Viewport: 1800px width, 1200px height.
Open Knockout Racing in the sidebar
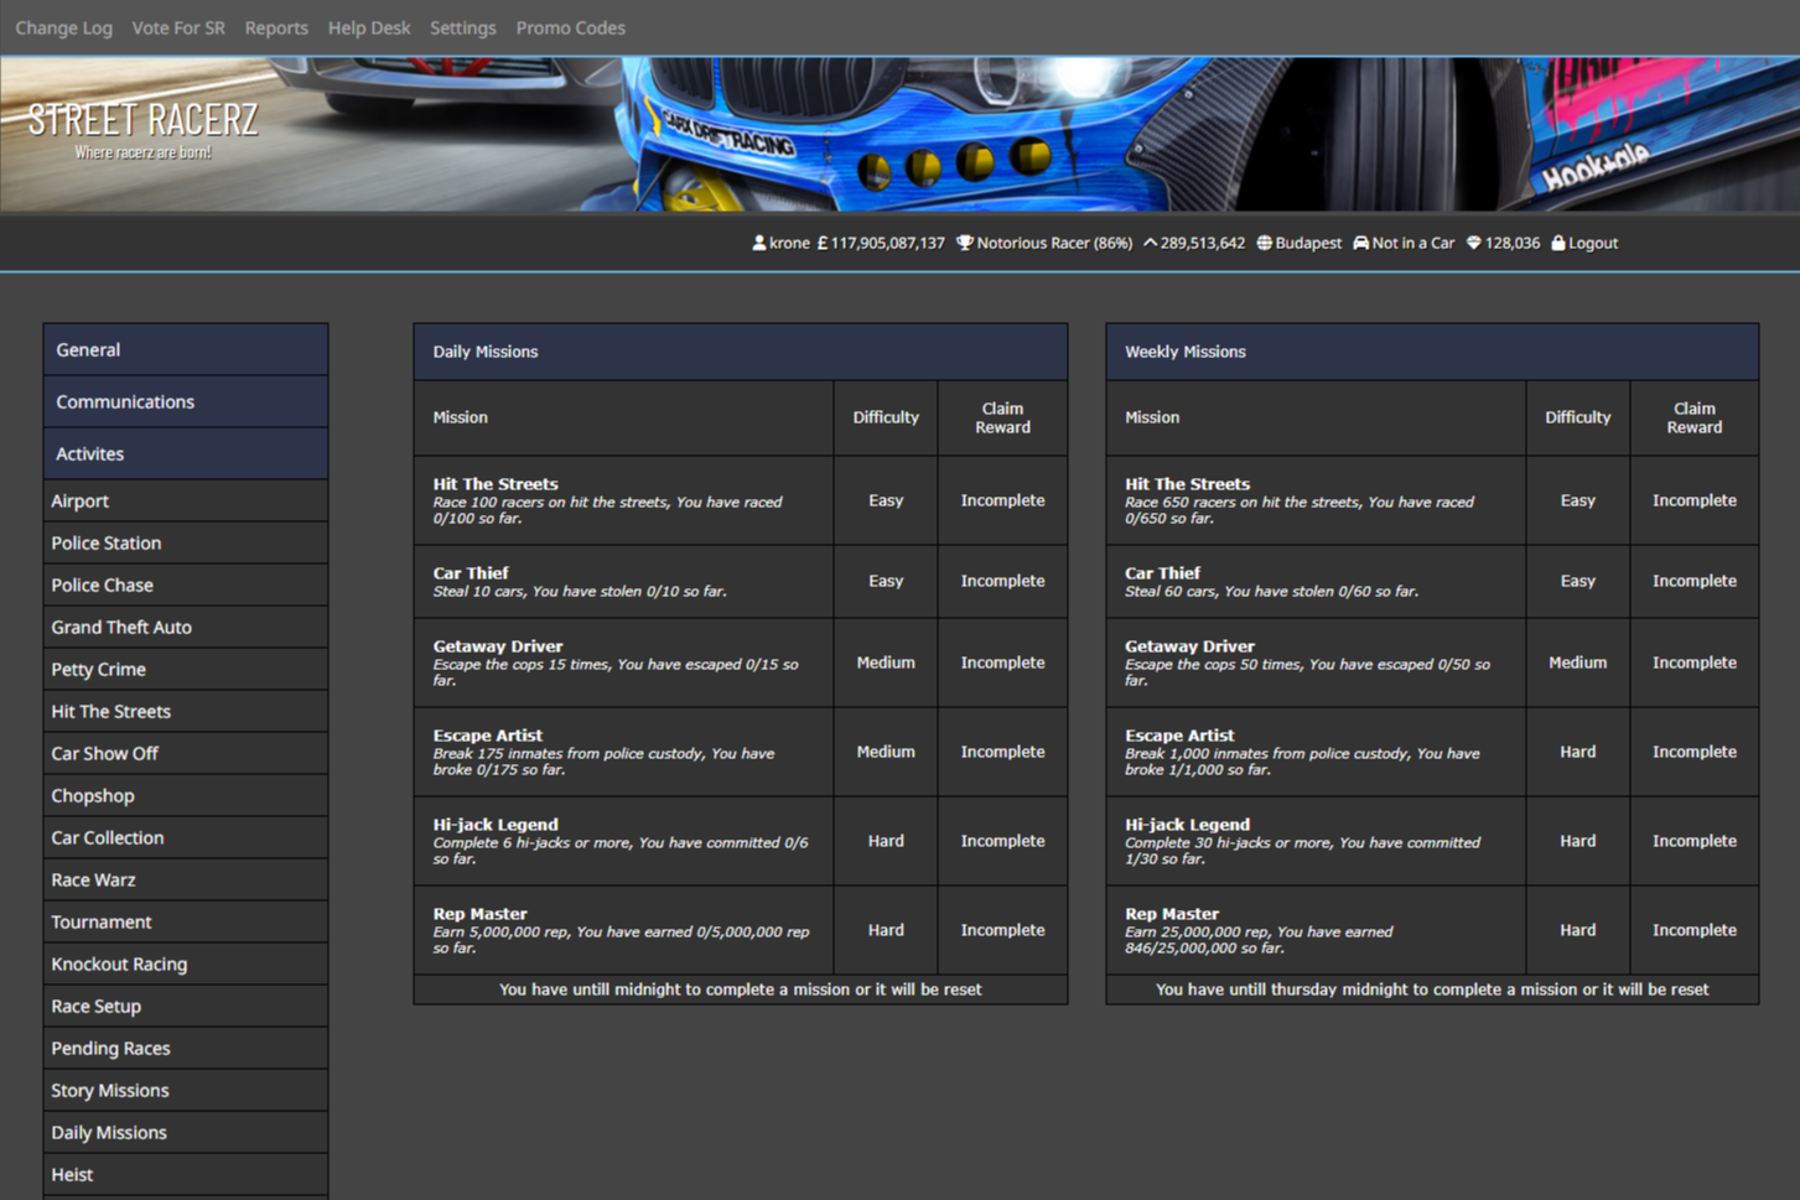[186, 964]
